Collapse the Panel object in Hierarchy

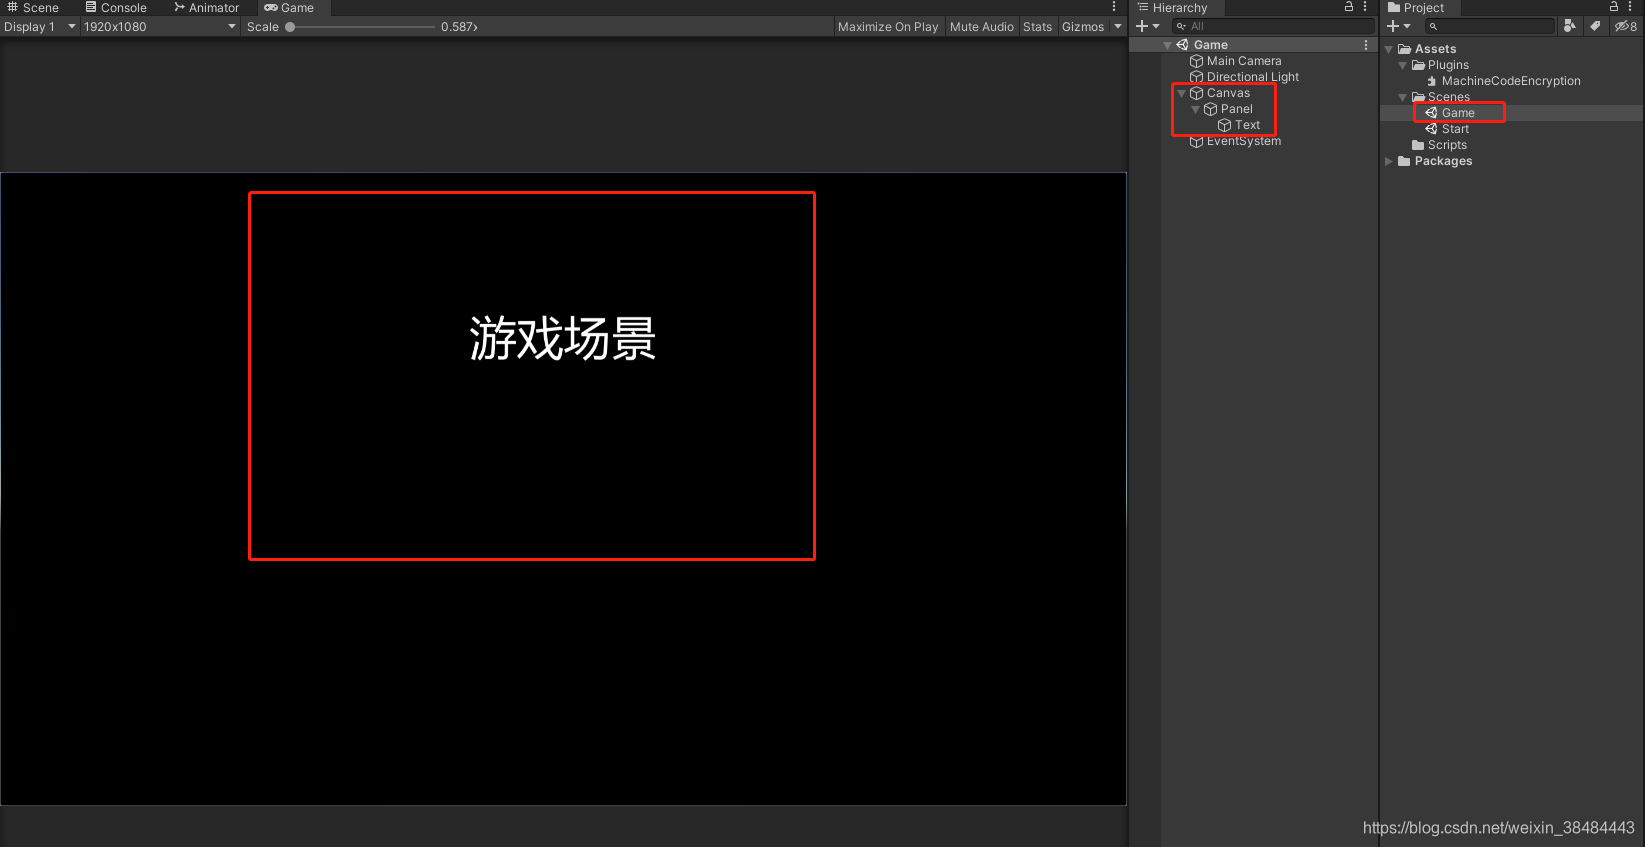coord(1195,109)
